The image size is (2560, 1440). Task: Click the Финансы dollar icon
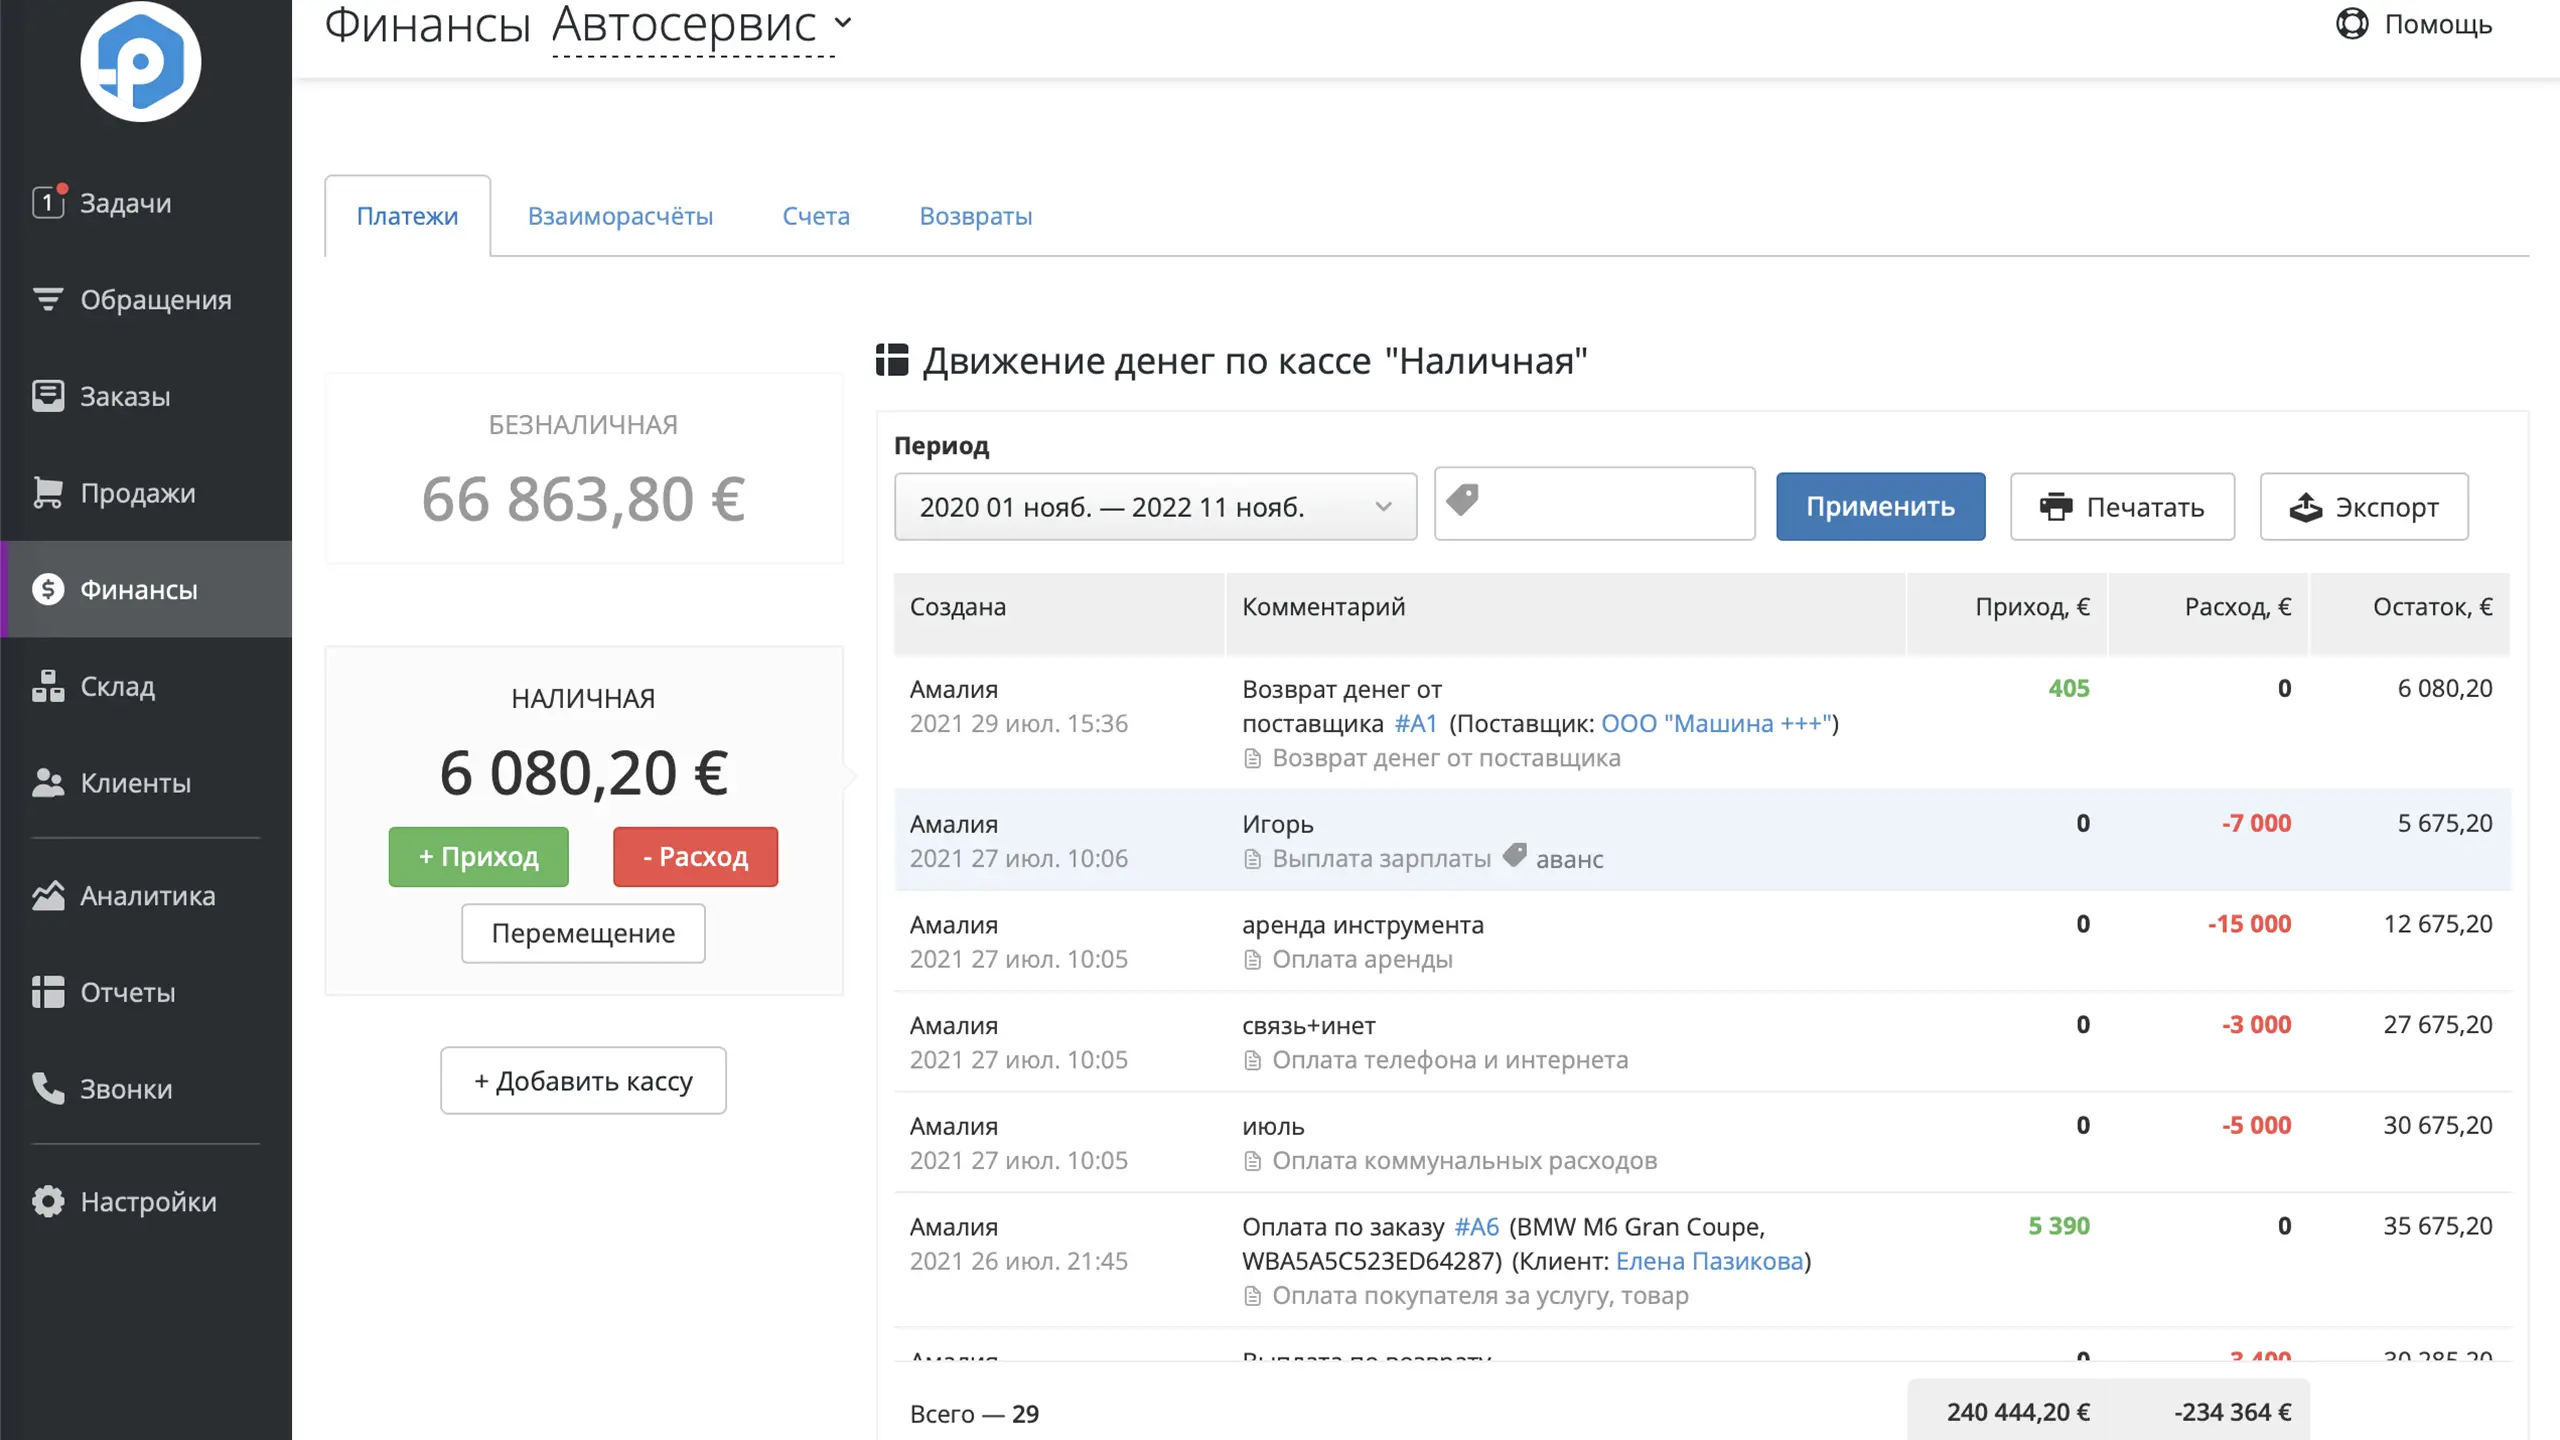[x=48, y=589]
